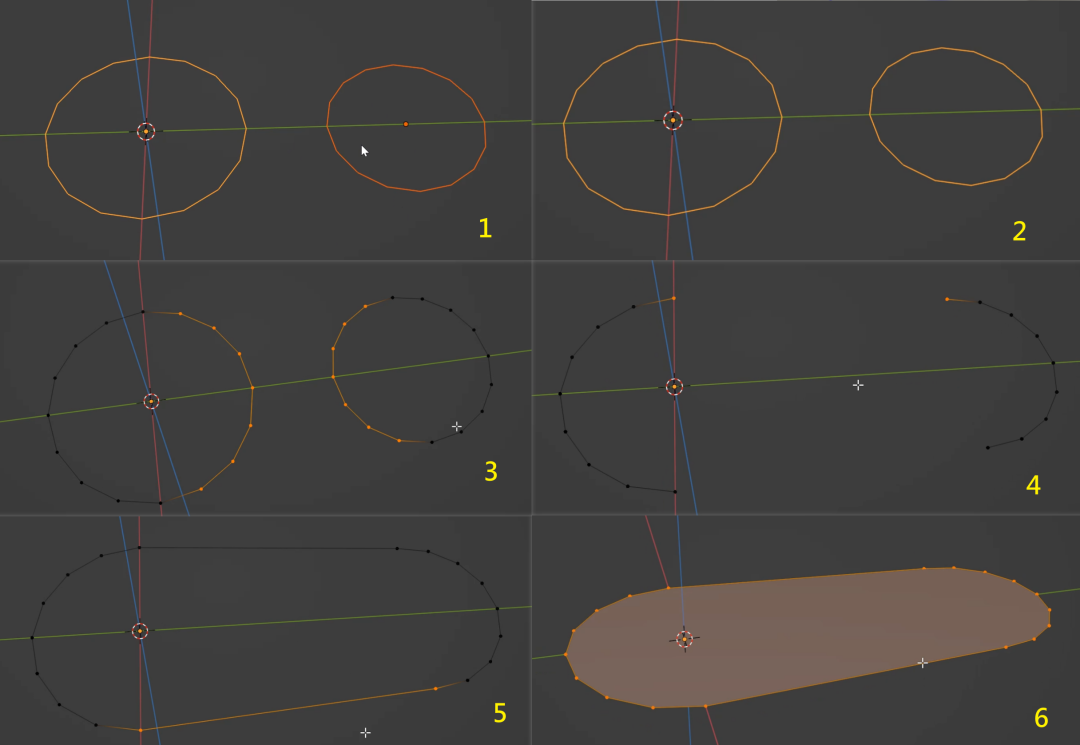Select the bottom end vertex of panel 4's right arc
The width and height of the screenshot is (1080, 745).
pos(988,448)
